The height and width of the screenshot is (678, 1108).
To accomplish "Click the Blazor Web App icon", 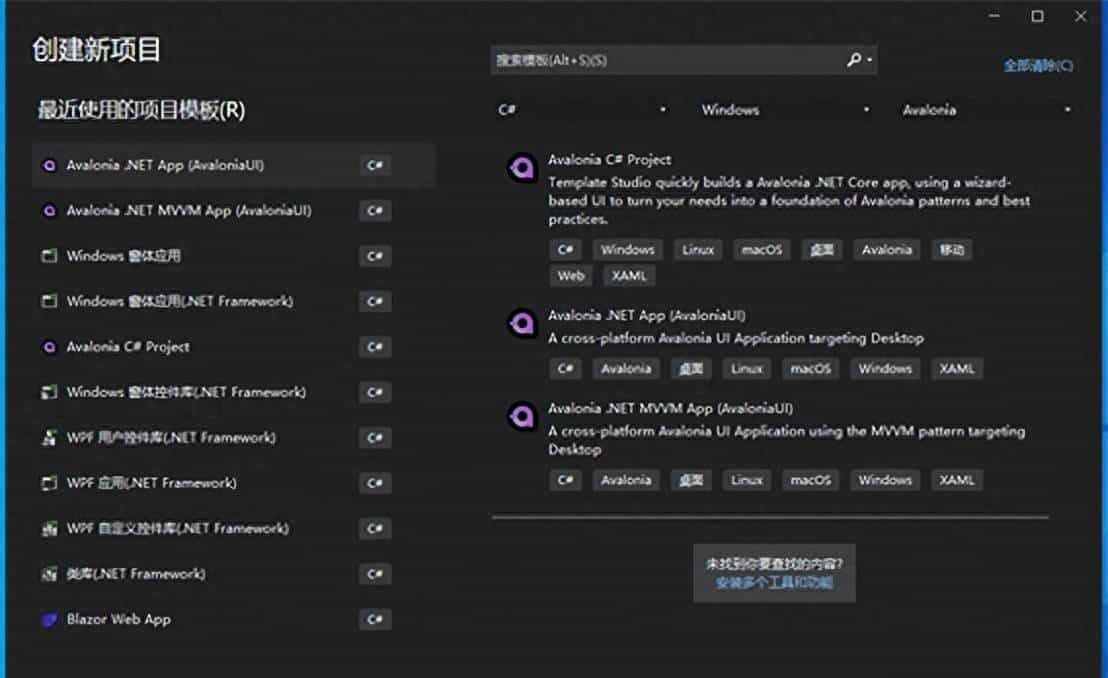I will 49,620.
